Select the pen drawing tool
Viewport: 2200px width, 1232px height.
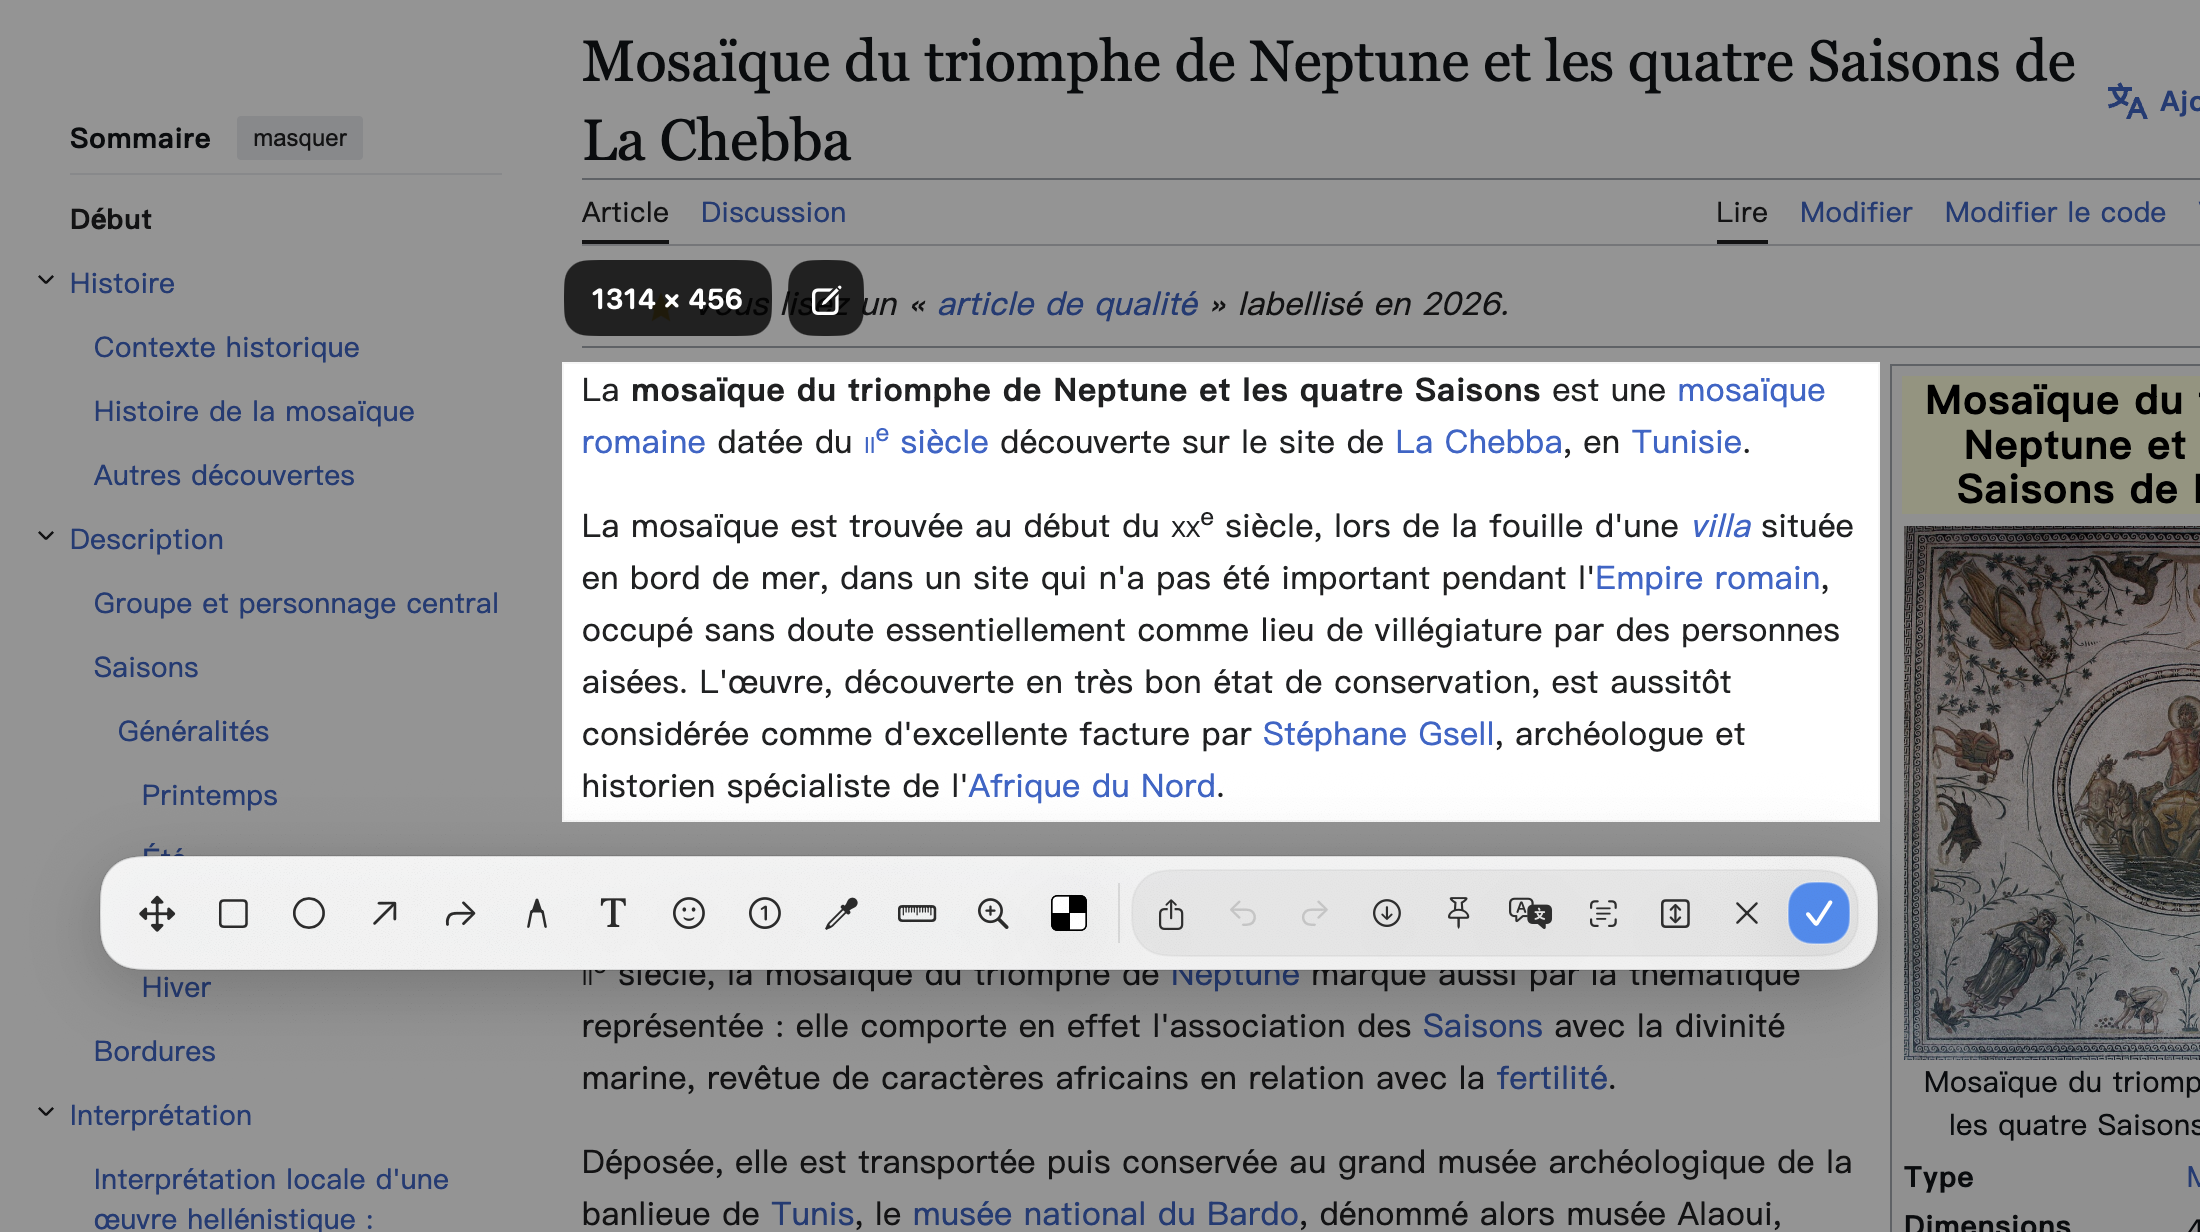click(537, 913)
